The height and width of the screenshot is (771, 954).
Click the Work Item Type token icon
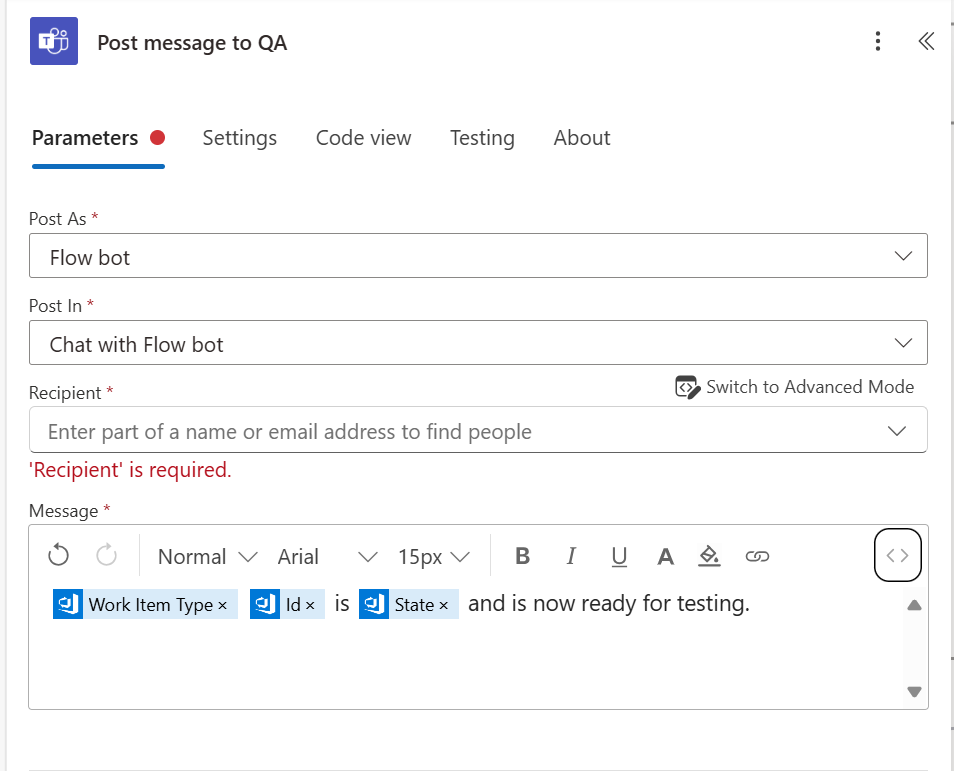tap(68, 604)
